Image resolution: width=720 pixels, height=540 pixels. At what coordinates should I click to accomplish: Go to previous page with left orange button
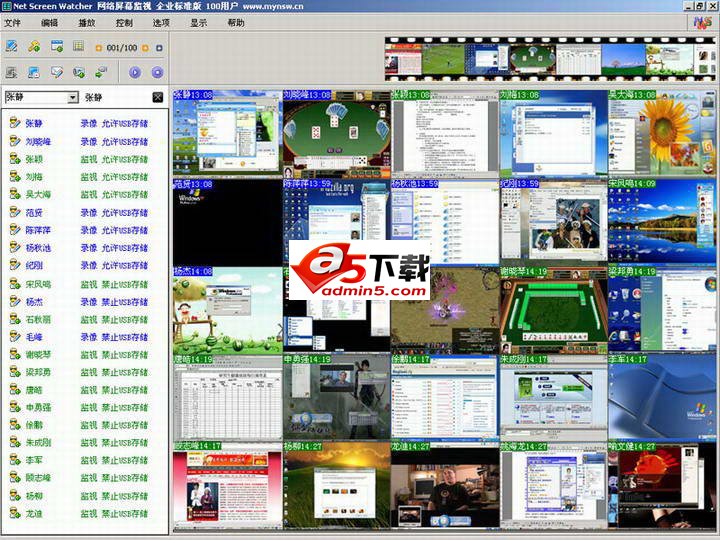tap(98, 47)
